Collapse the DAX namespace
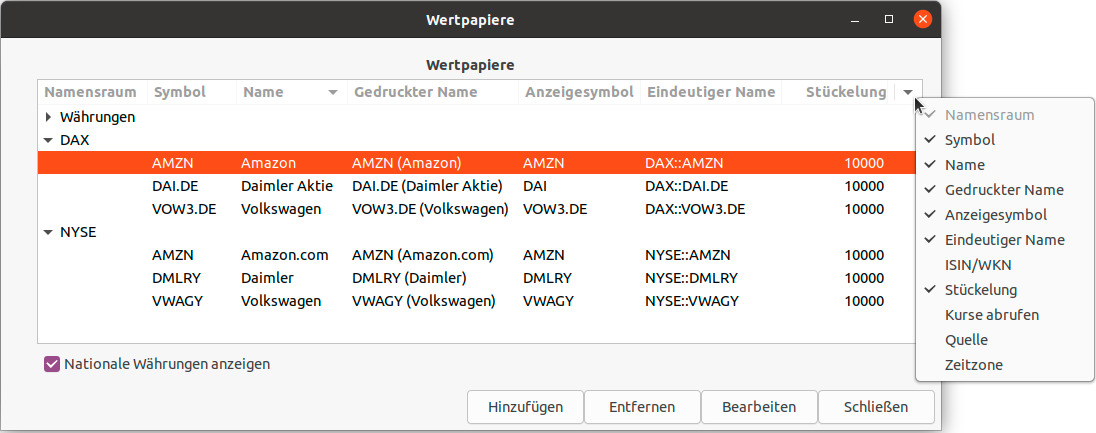The width and height of the screenshot is (1096, 433). coord(48,140)
